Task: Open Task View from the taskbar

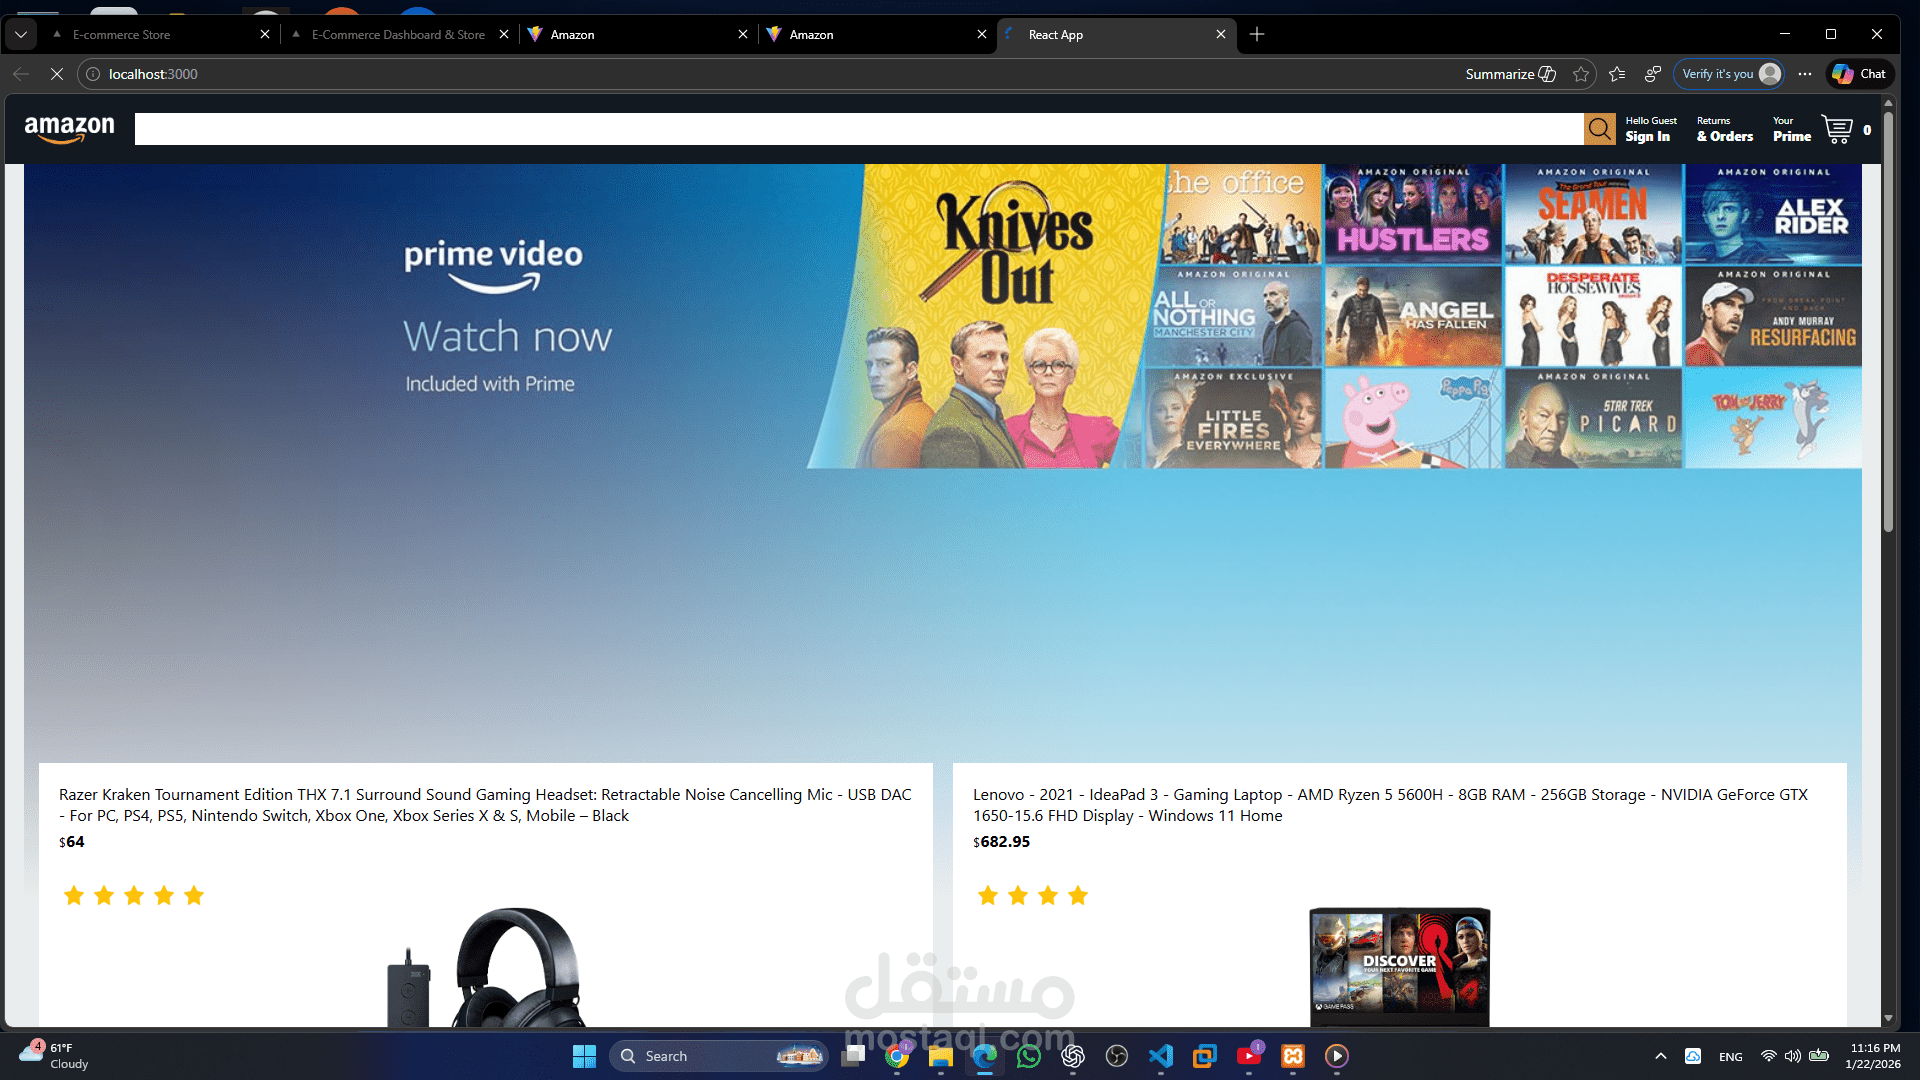Action: 853,1056
